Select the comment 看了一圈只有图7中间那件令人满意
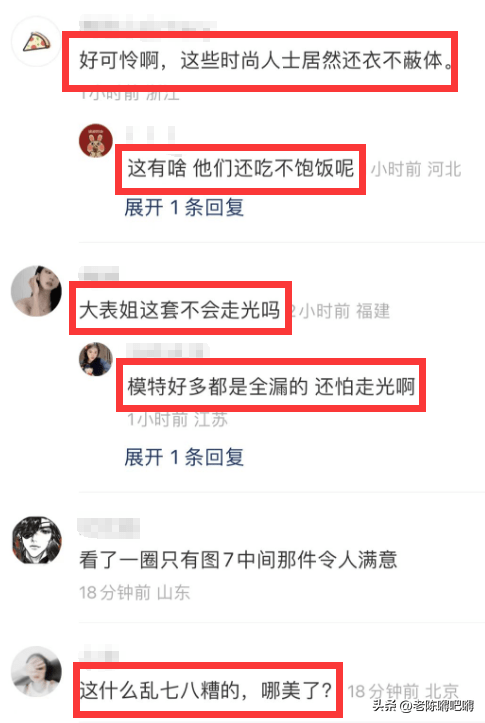Image resolution: width=485 pixels, height=723 pixels. (238, 560)
